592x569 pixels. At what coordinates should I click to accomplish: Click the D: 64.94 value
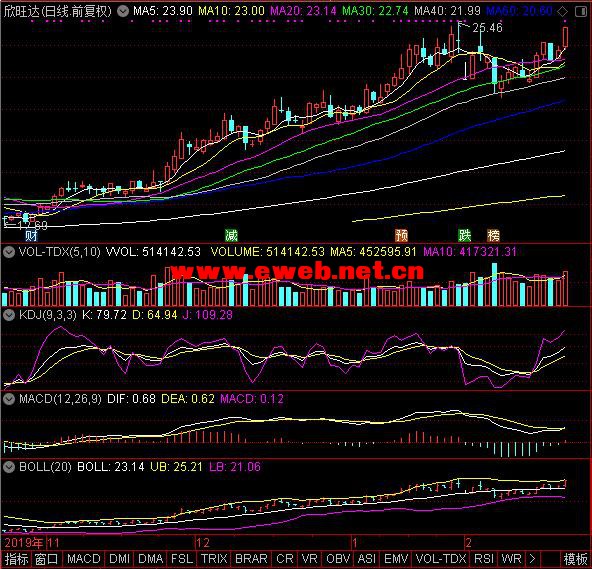point(155,315)
